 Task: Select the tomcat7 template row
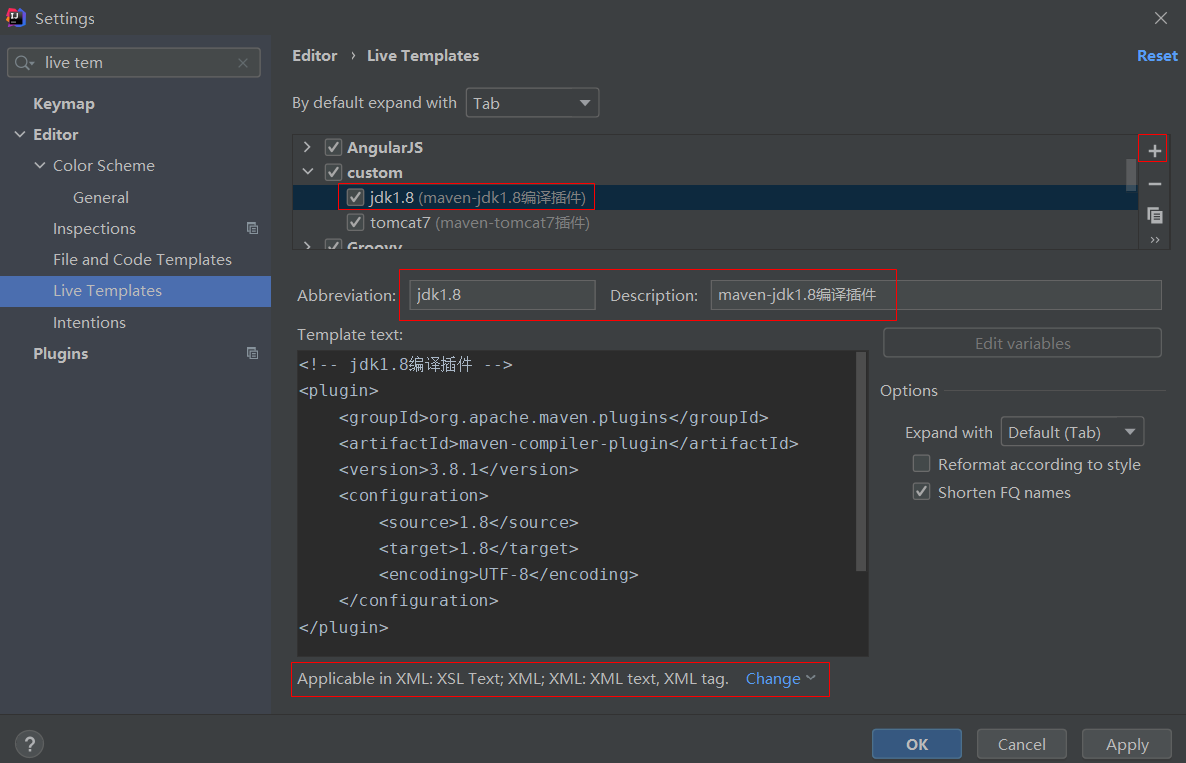click(715, 222)
